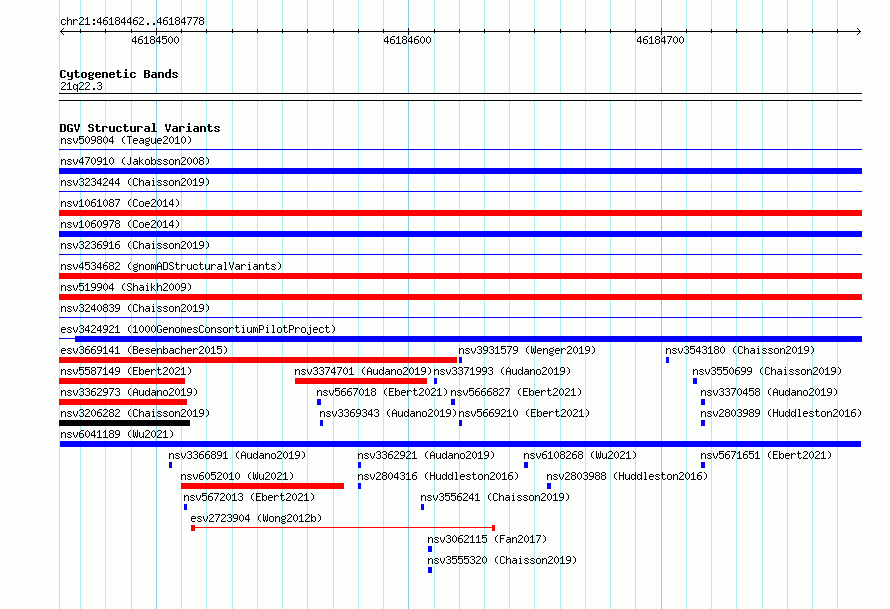Click the red bar of nsv6052010 (Wu2021)
The height and width of the screenshot is (609, 890).
pos(262,486)
